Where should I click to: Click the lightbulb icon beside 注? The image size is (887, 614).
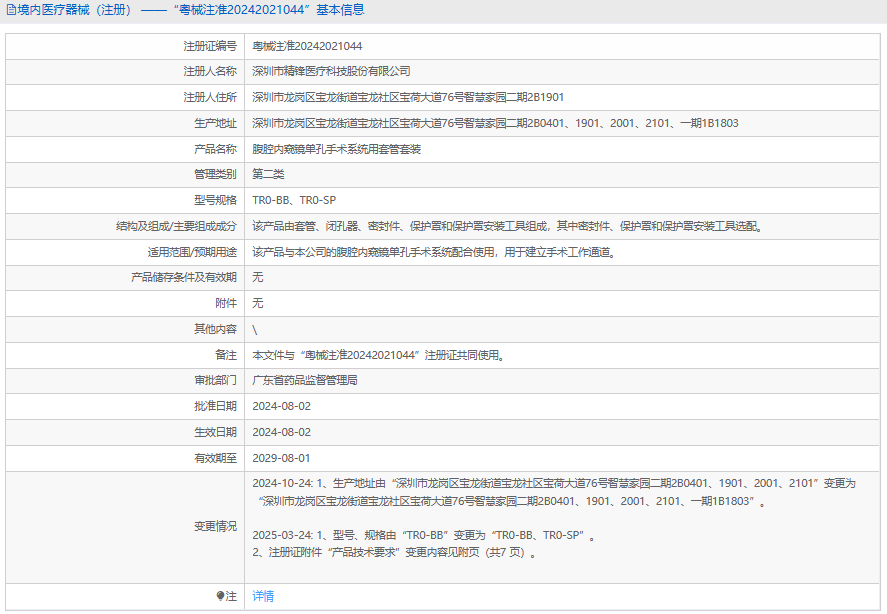click(x=220, y=596)
